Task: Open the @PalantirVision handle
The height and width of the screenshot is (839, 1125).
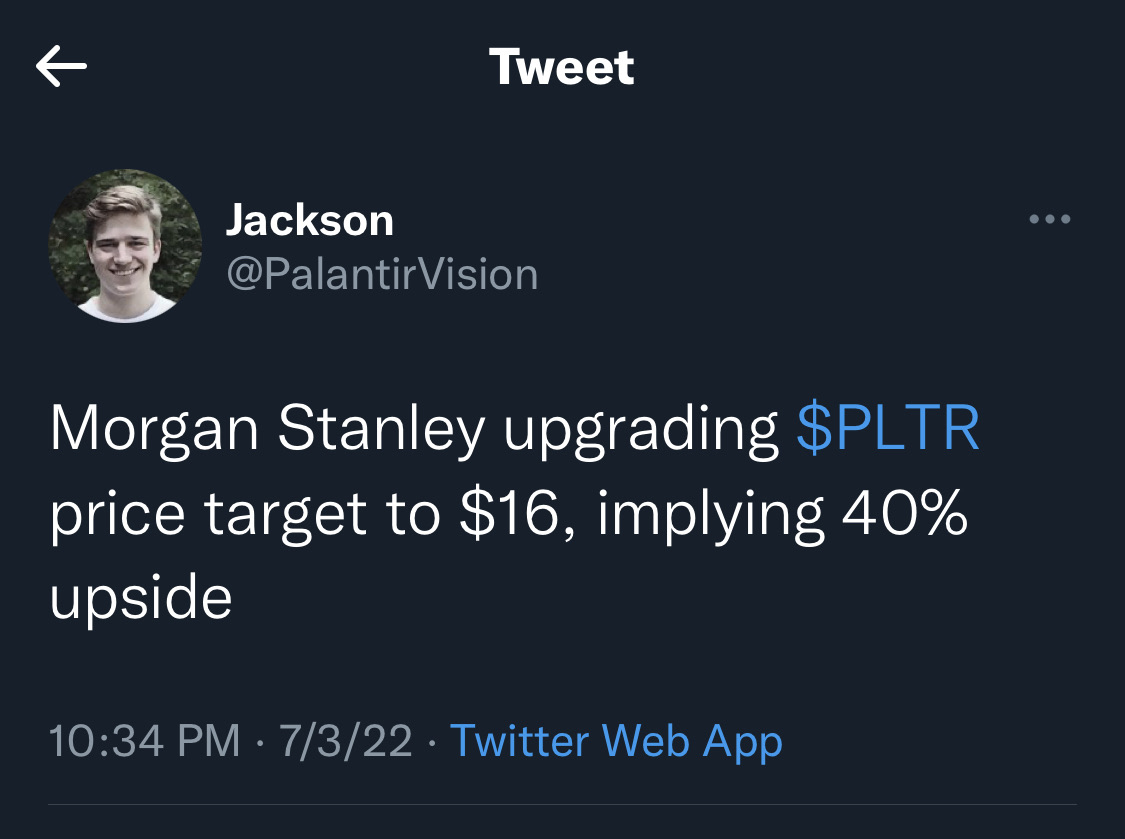Action: tap(382, 274)
